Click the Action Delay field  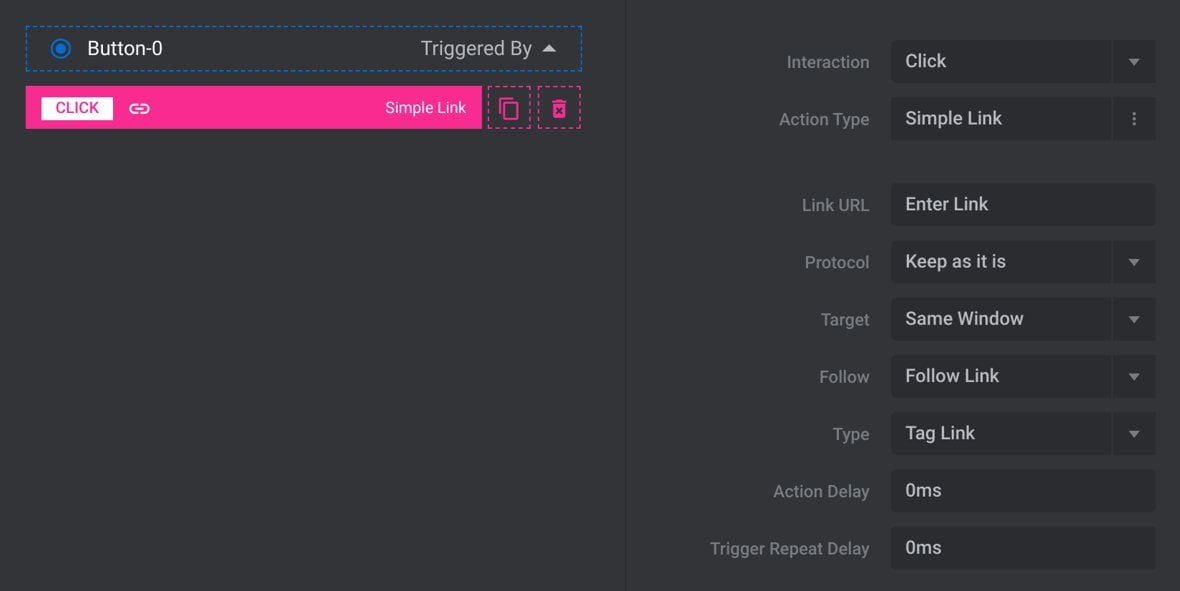pos(1023,491)
